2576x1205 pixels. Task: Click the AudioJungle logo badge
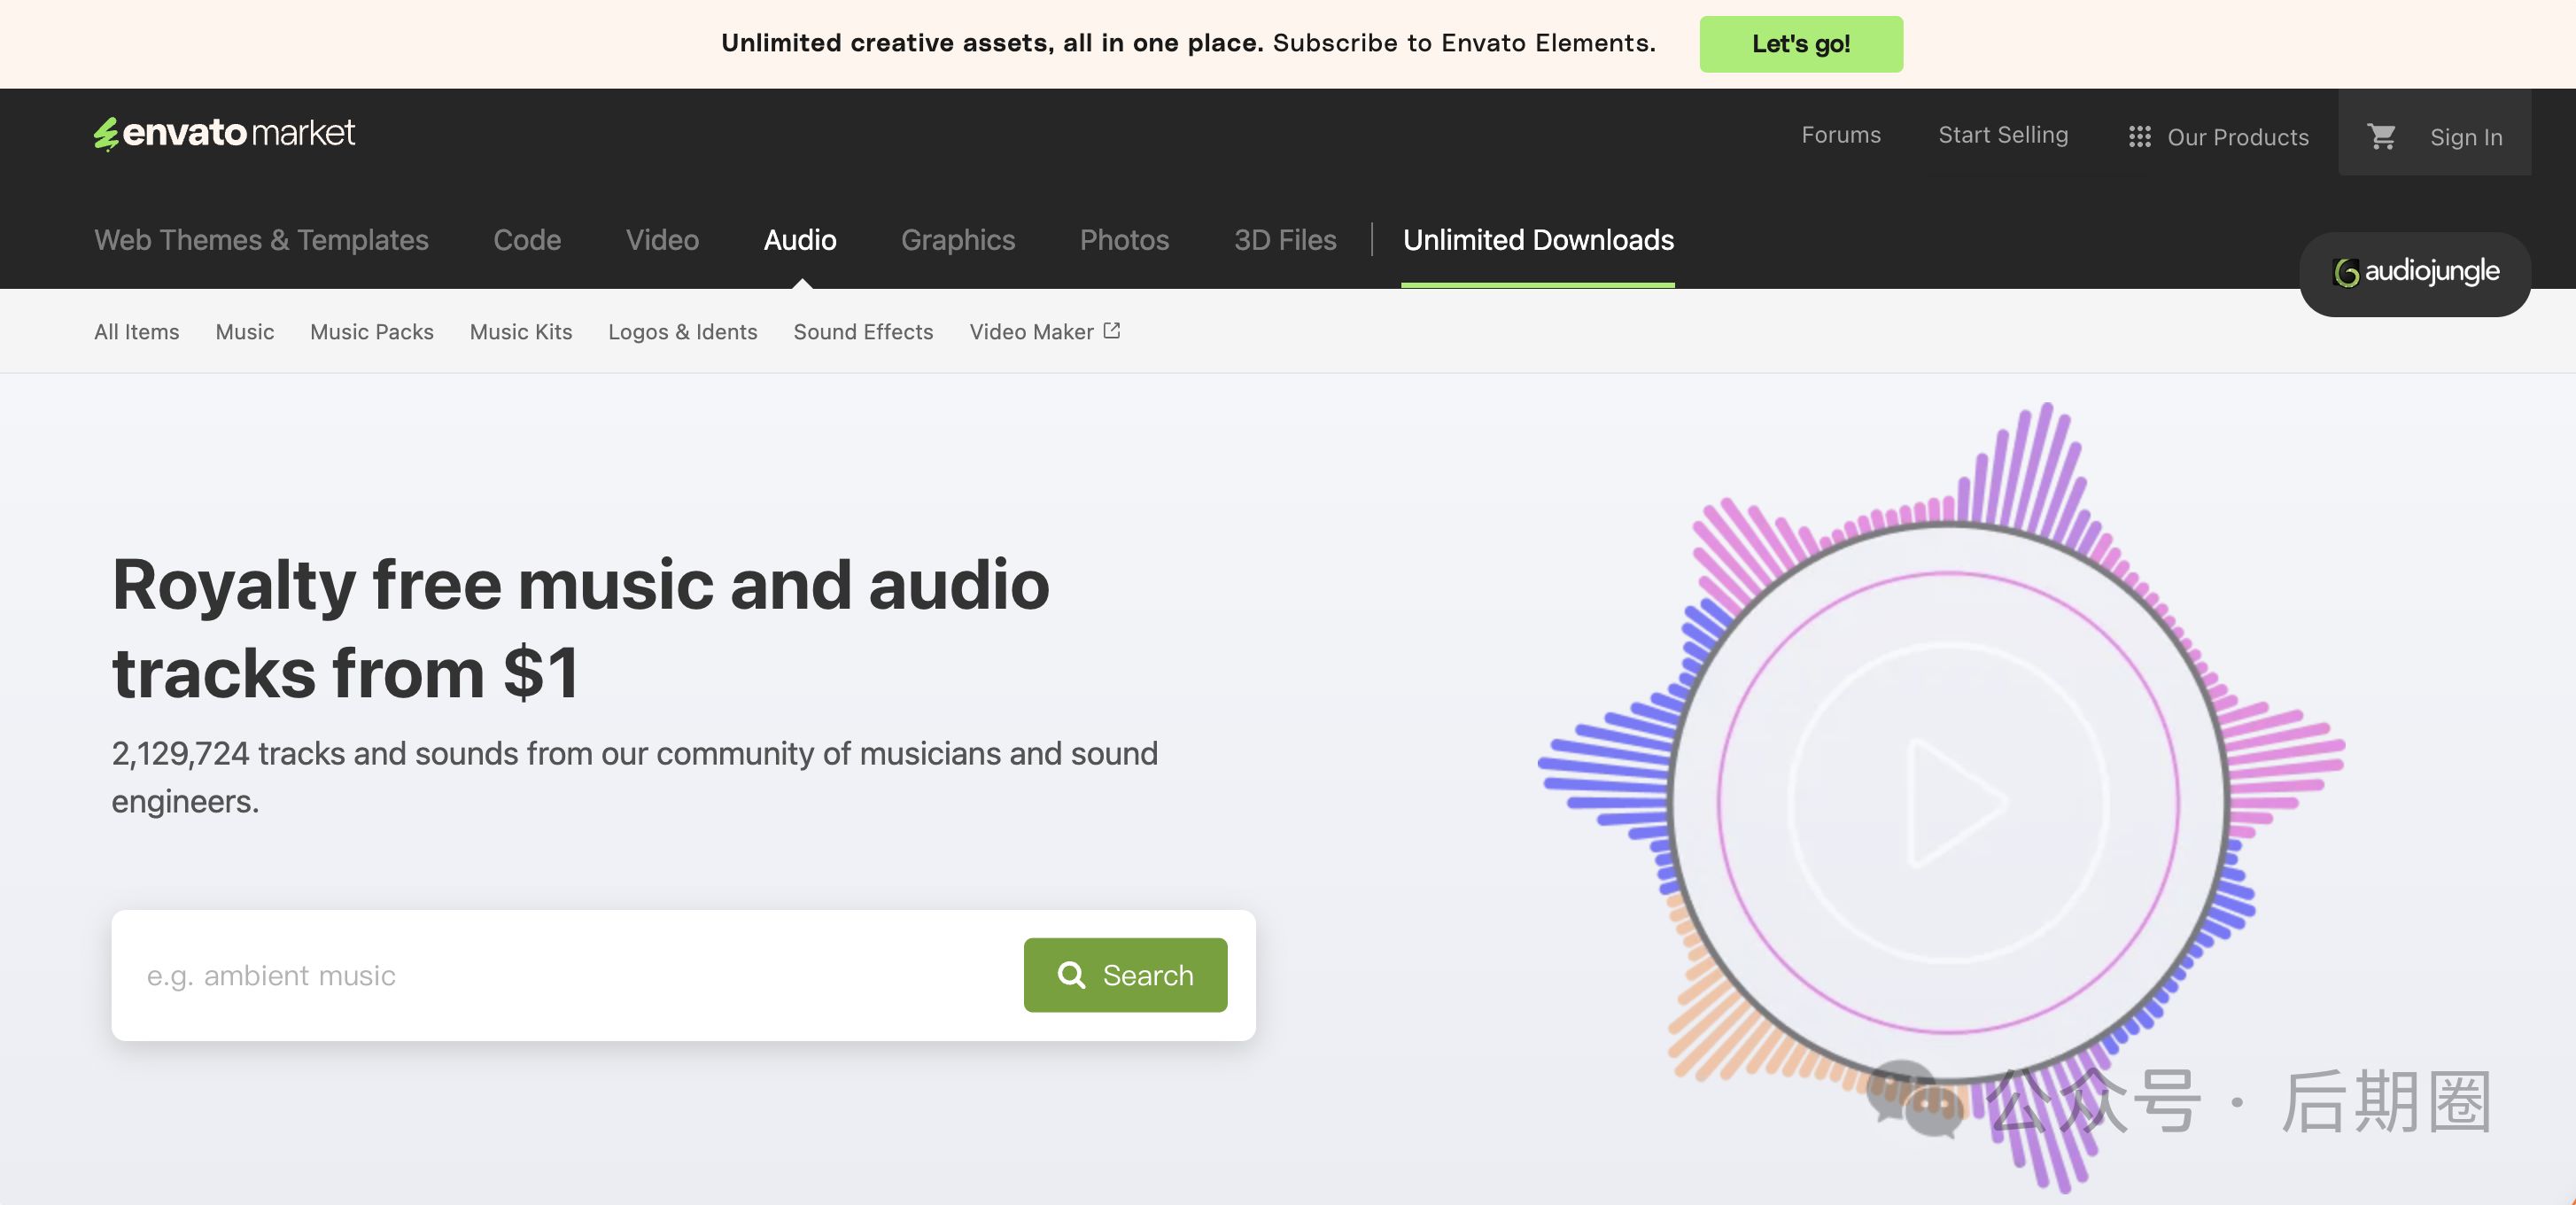click(x=2415, y=272)
